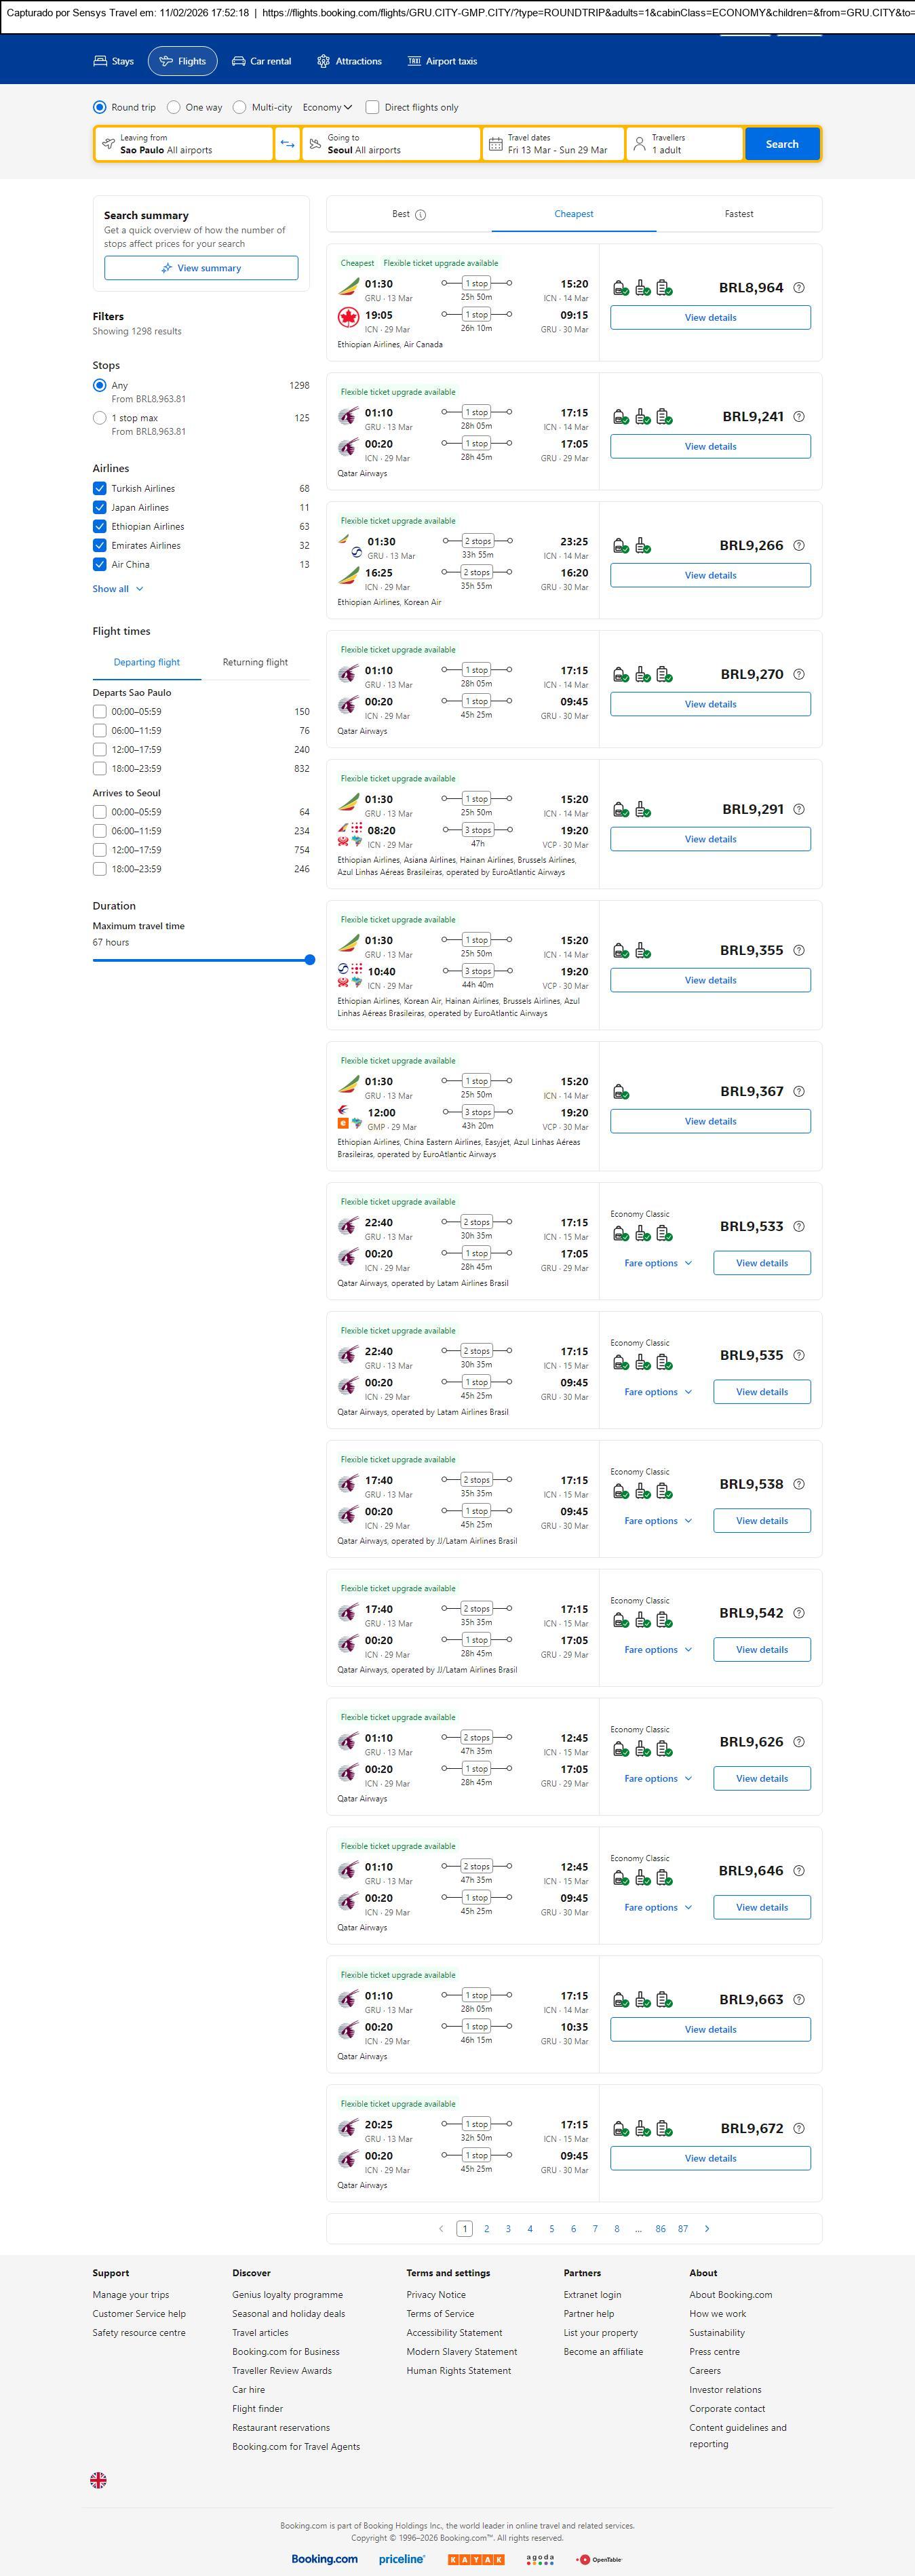Switch to the Fastest sorting tab
915x2576 pixels.
point(738,214)
